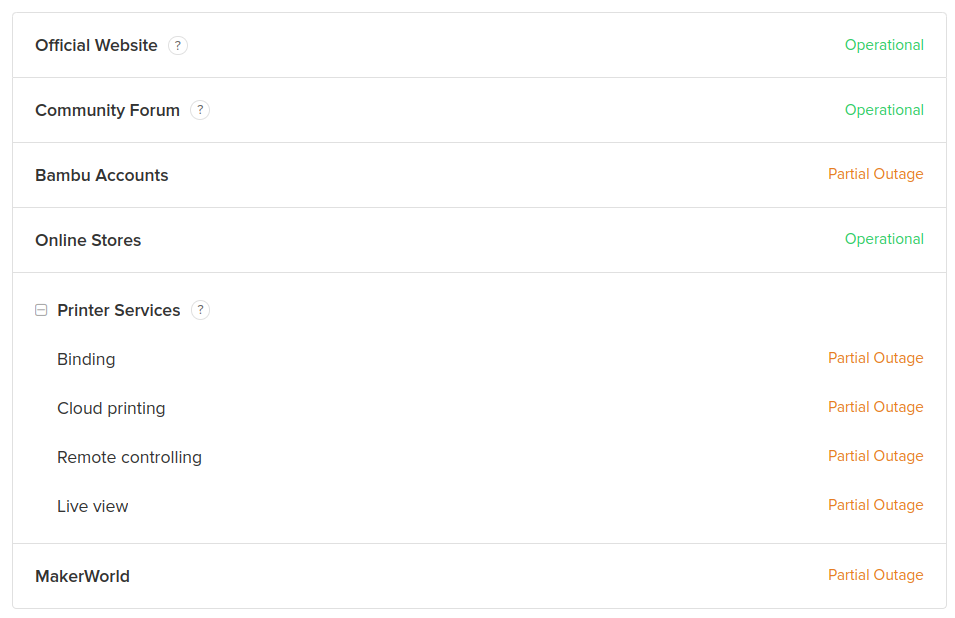Select the Binding sub-service entry

pos(86,359)
